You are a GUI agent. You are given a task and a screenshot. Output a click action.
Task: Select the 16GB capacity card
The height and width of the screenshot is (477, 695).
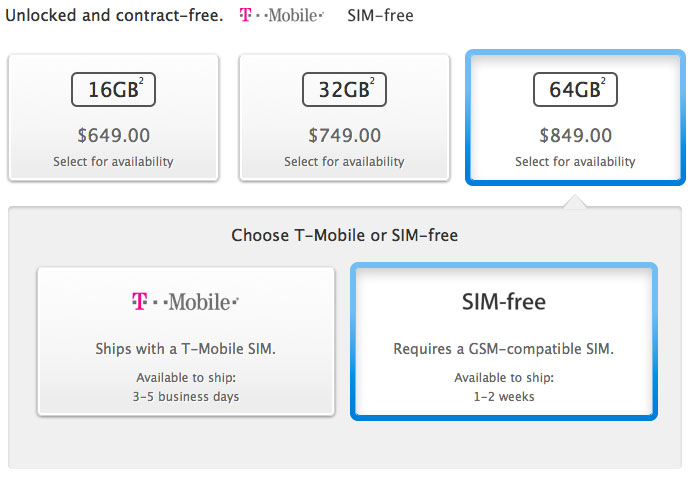click(113, 117)
